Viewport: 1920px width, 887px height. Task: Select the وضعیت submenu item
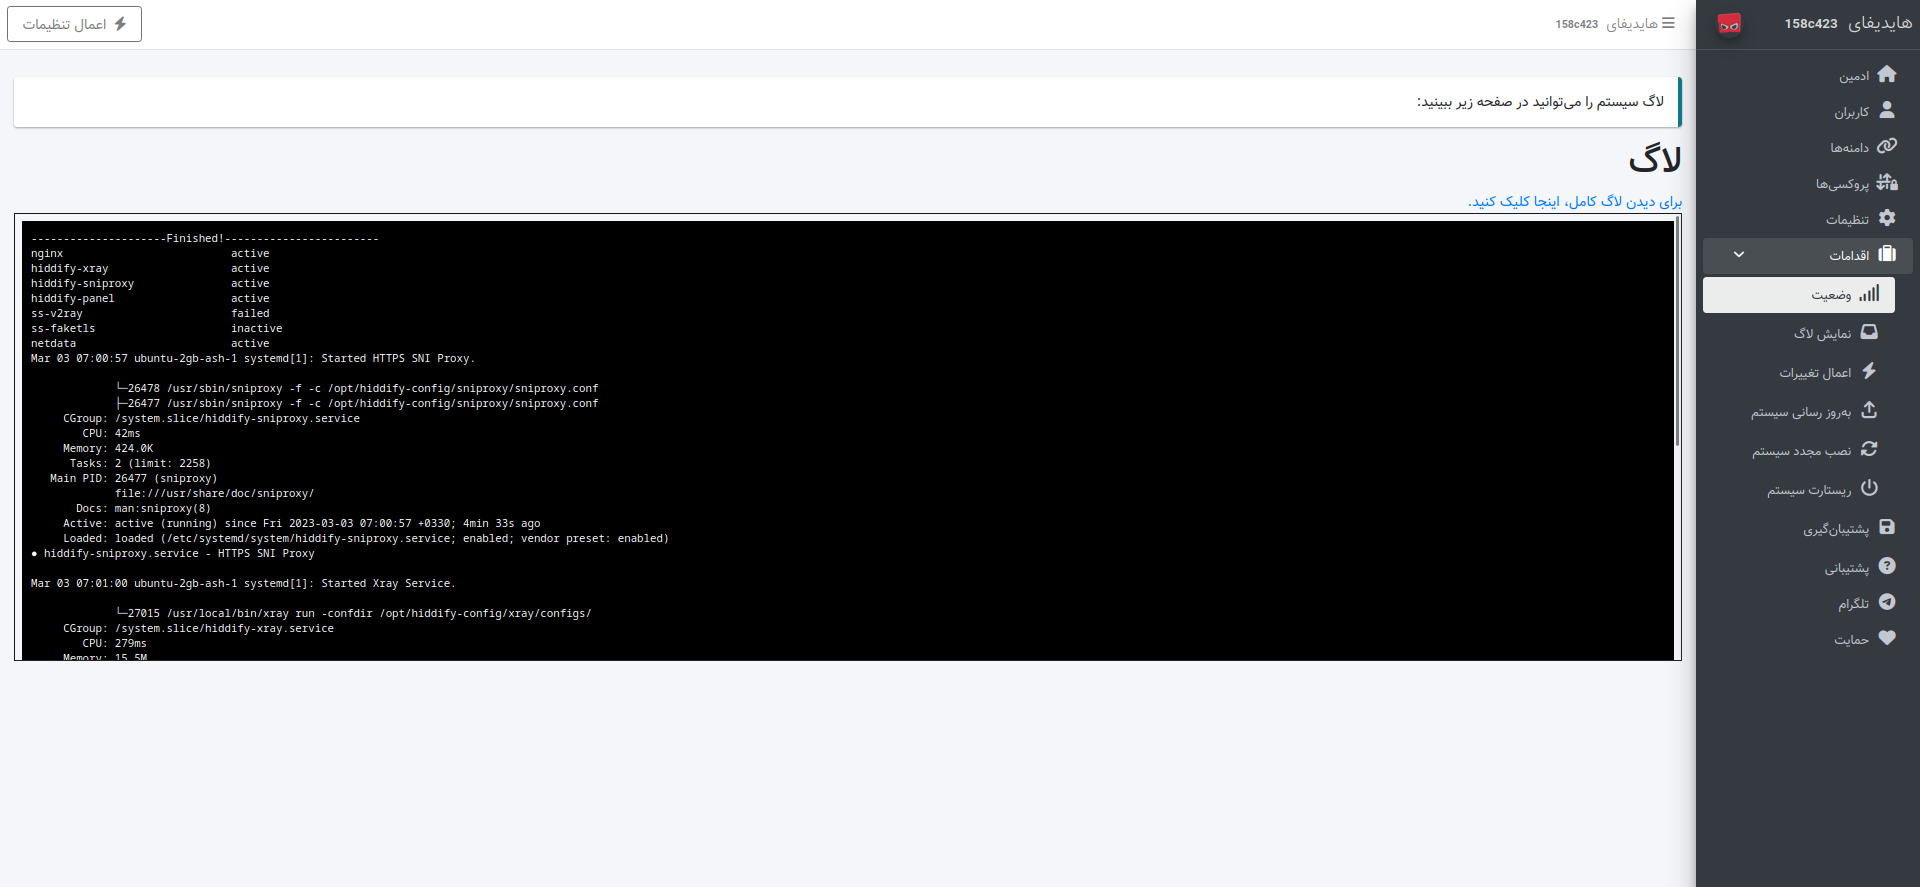point(1799,295)
